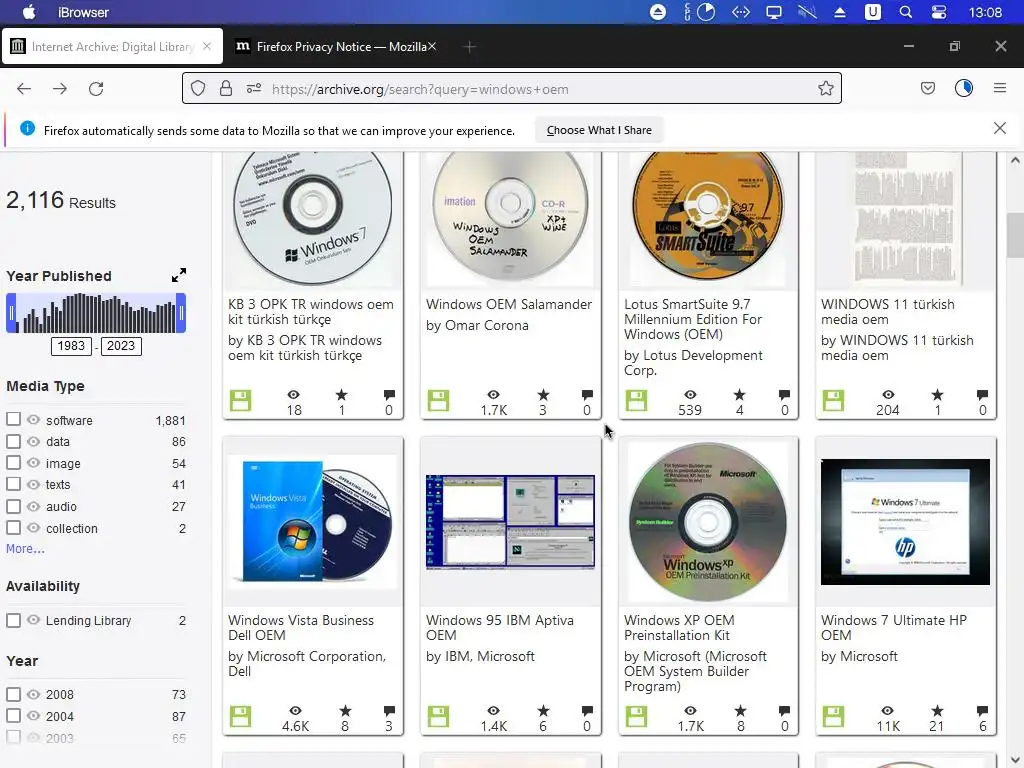The width and height of the screenshot is (1024, 768).
Task: Open the Firefox hamburger menu
Action: pyautogui.click(x=1000, y=88)
